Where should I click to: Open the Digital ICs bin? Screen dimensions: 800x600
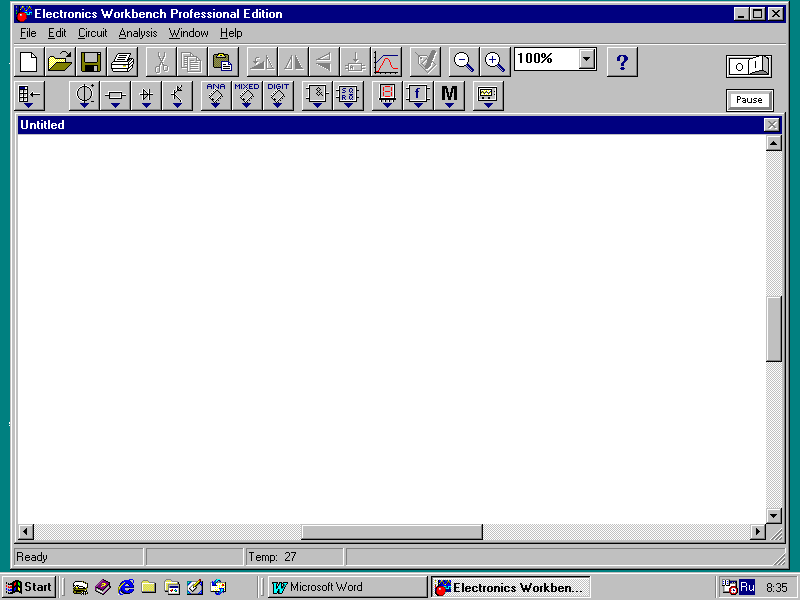[278, 95]
